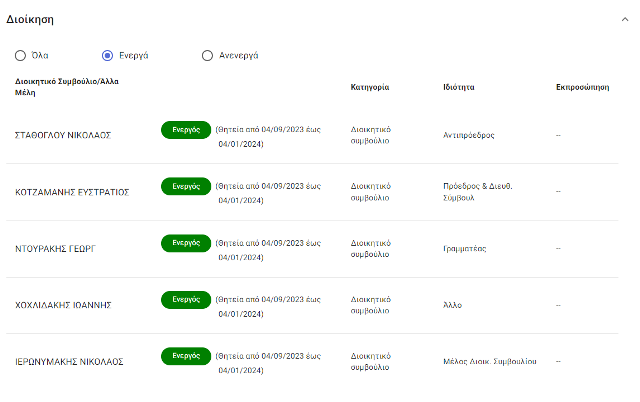Click the name ΚΟΤΖΑΜΑΝΗΣ ΕΥΣΤΡΑΤΙΟΣ

pyautogui.click(x=72, y=192)
